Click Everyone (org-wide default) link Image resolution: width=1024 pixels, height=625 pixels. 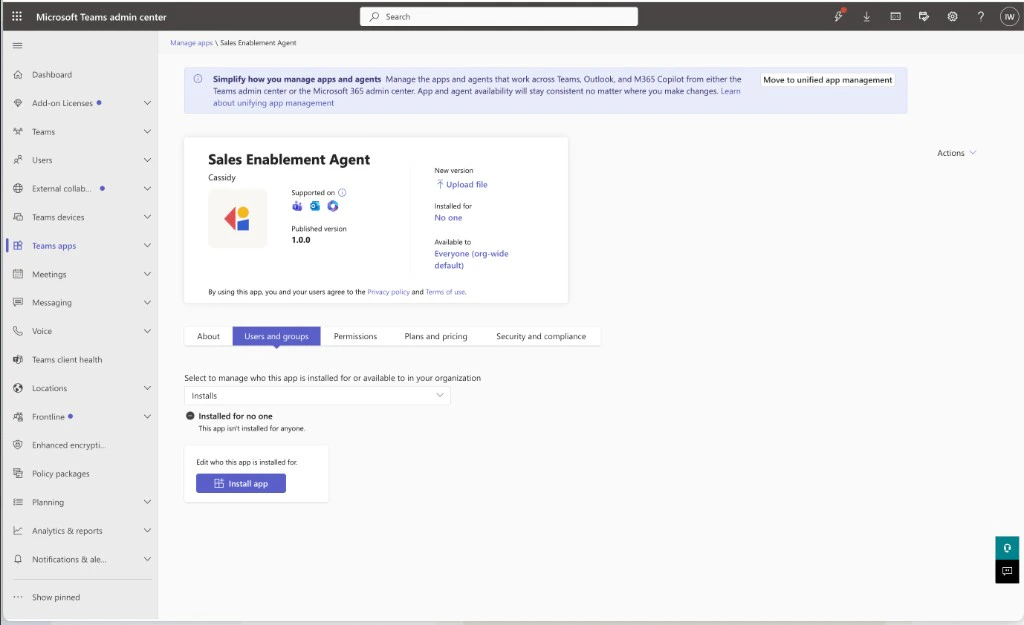point(472,259)
